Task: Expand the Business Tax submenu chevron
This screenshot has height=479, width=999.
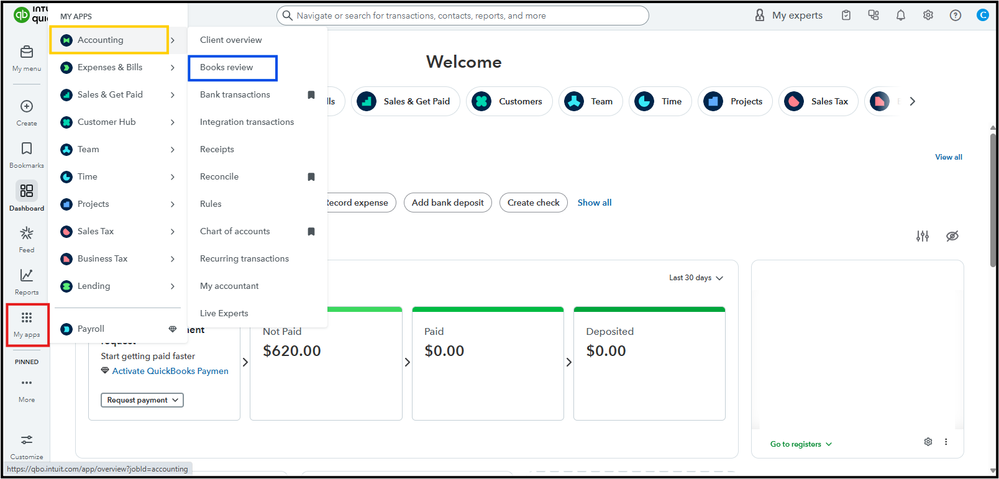Action: coord(173,259)
